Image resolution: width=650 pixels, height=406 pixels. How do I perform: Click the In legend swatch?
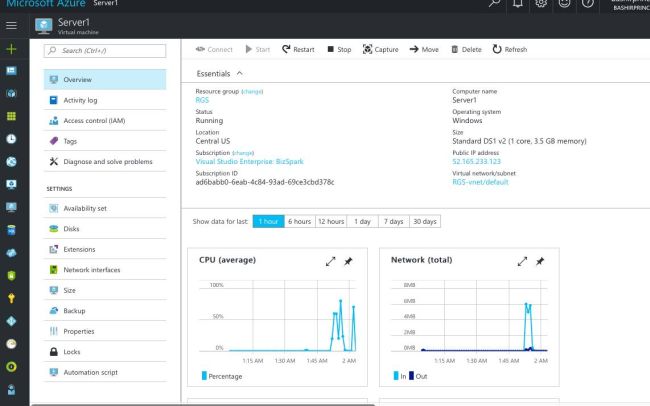point(395,376)
